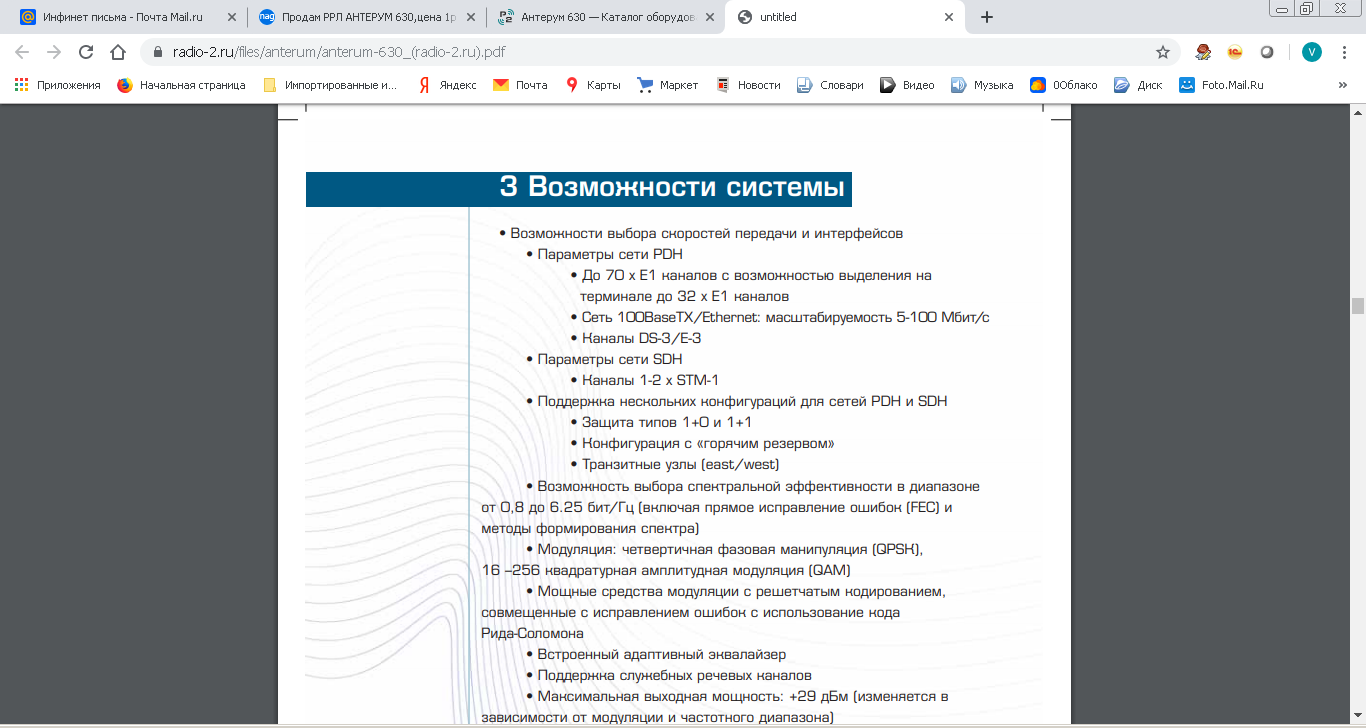Minimize the Chrome browser window
Viewport: 1366px width, 728px height.
click(x=1281, y=7)
